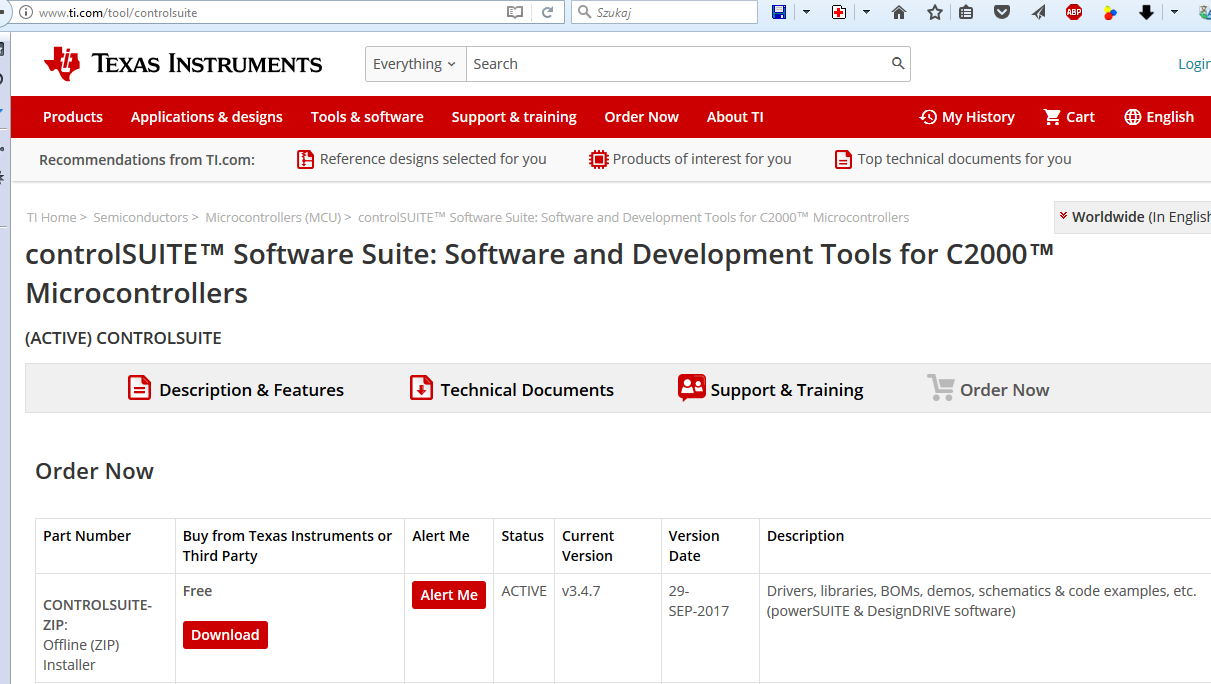This screenshot has width=1211, height=684.
Task: Expand dropdown arrow beside downloads icon
Action: (x=1174, y=12)
